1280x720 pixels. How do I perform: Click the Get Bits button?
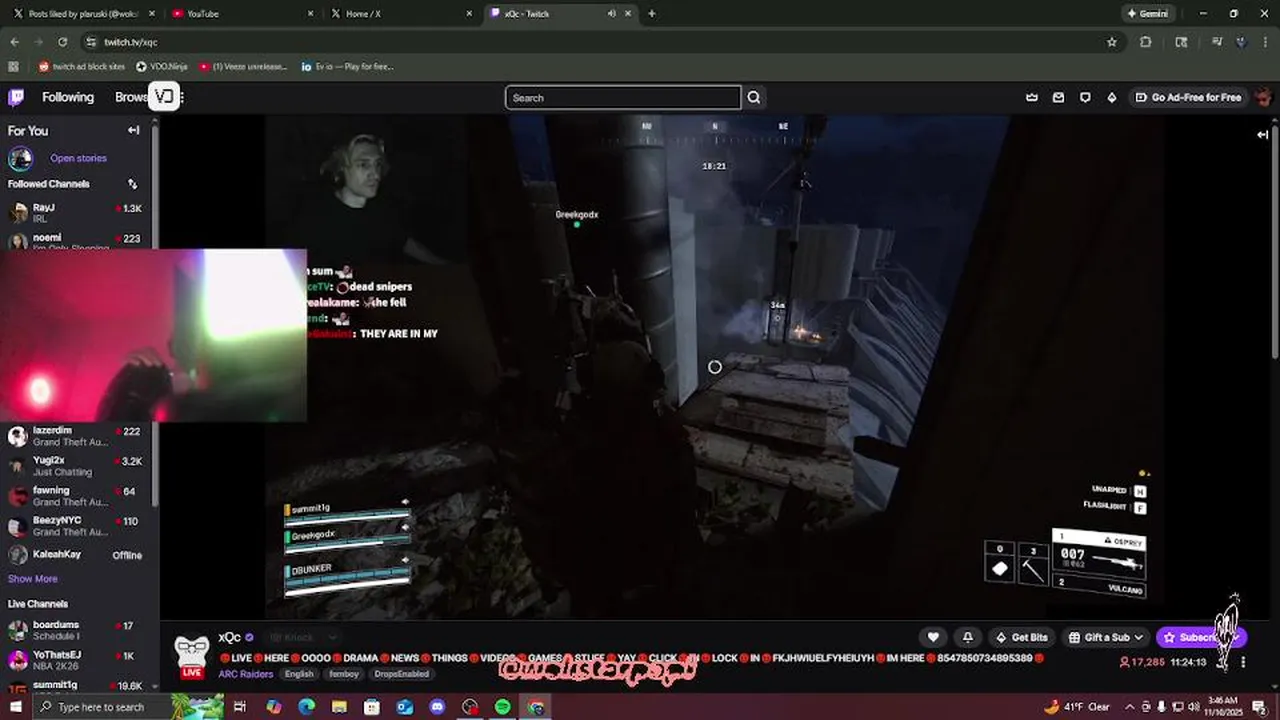(x=1022, y=637)
